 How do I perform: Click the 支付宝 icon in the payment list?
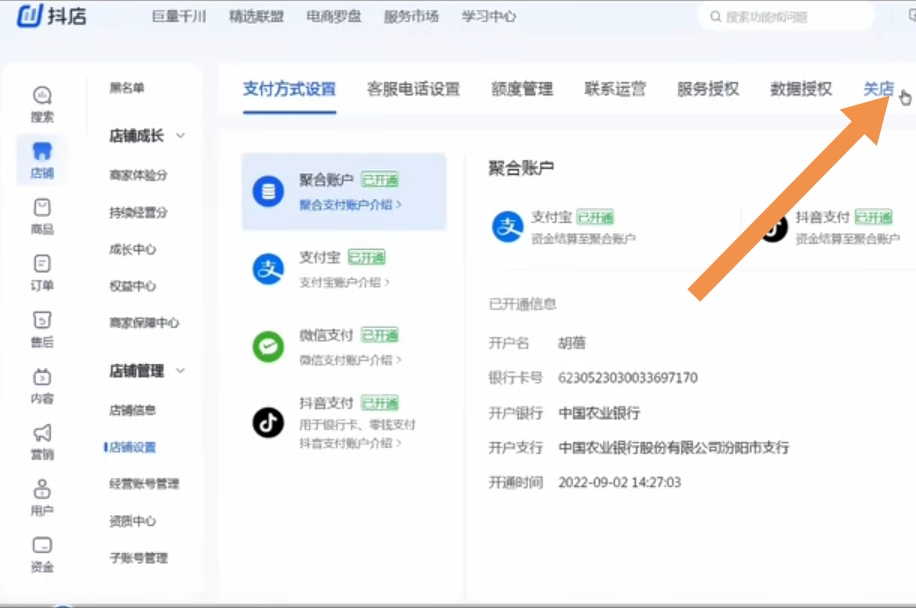point(268,269)
